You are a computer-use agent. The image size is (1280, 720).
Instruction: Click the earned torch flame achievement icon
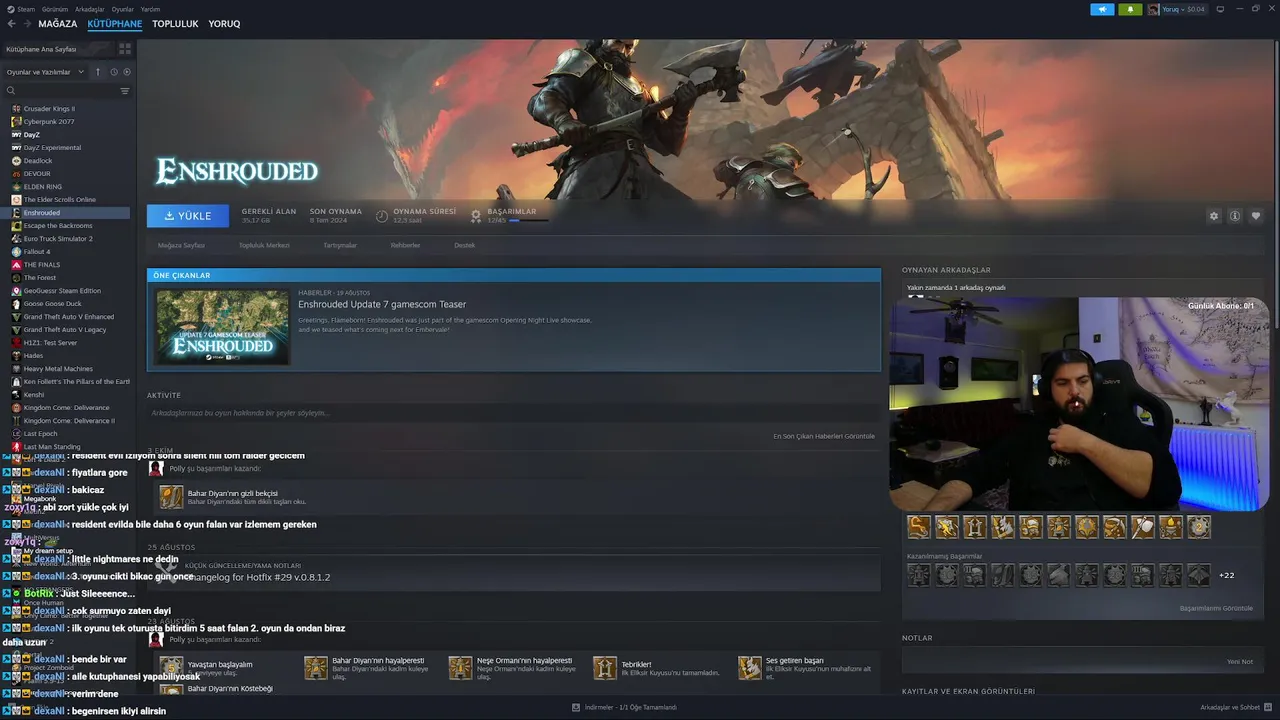coord(1171,526)
